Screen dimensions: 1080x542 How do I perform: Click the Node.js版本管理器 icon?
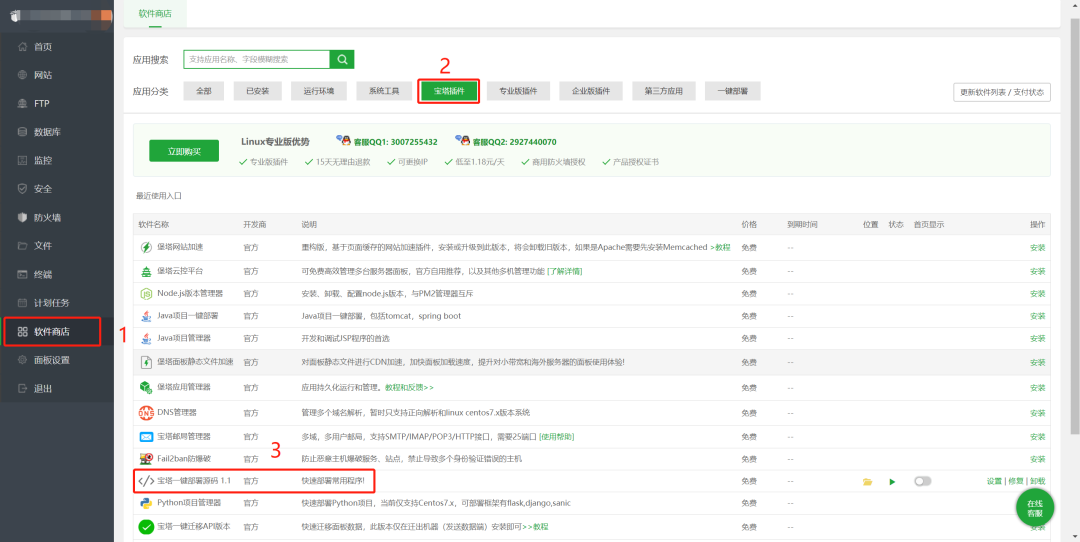coord(146,294)
